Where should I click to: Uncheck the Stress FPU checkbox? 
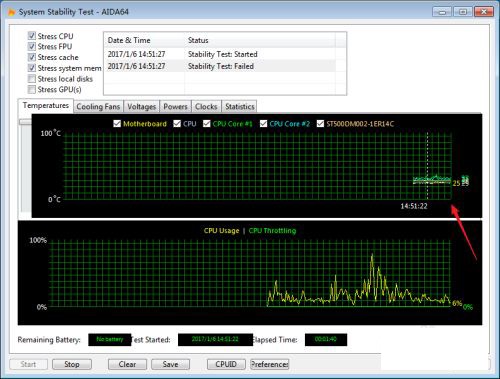pos(32,46)
